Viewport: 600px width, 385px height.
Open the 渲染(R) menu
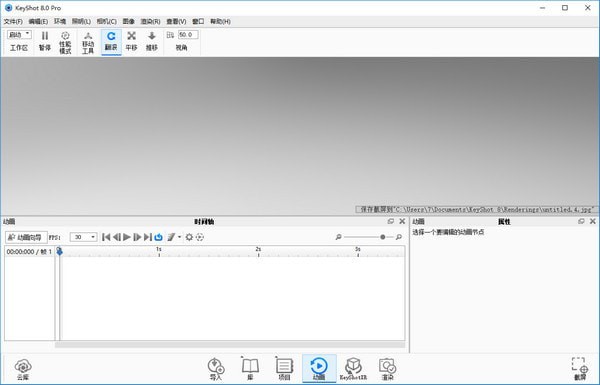[150, 21]
